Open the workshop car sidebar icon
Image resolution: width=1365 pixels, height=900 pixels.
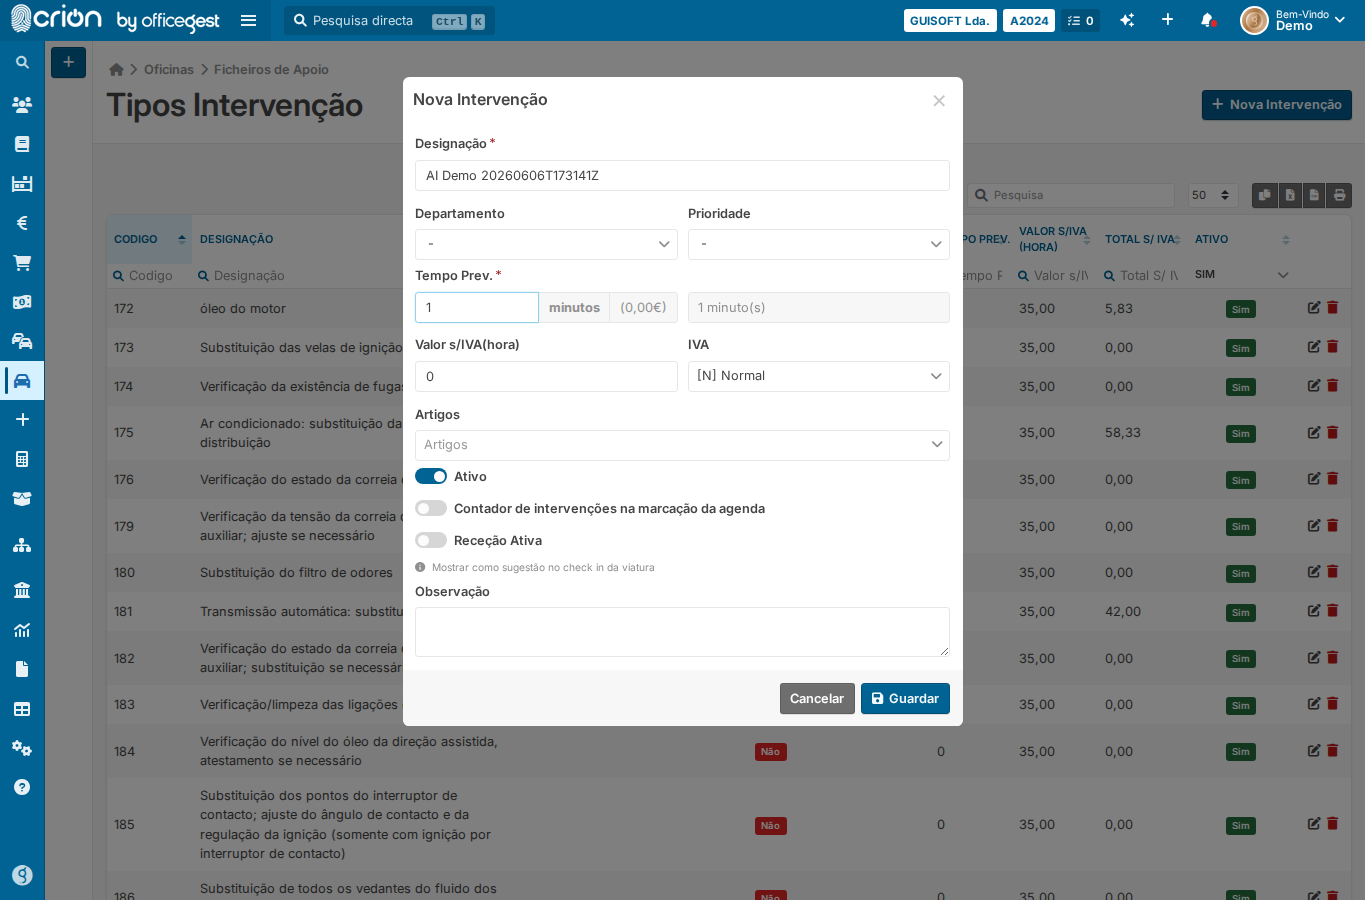point(22,381)
